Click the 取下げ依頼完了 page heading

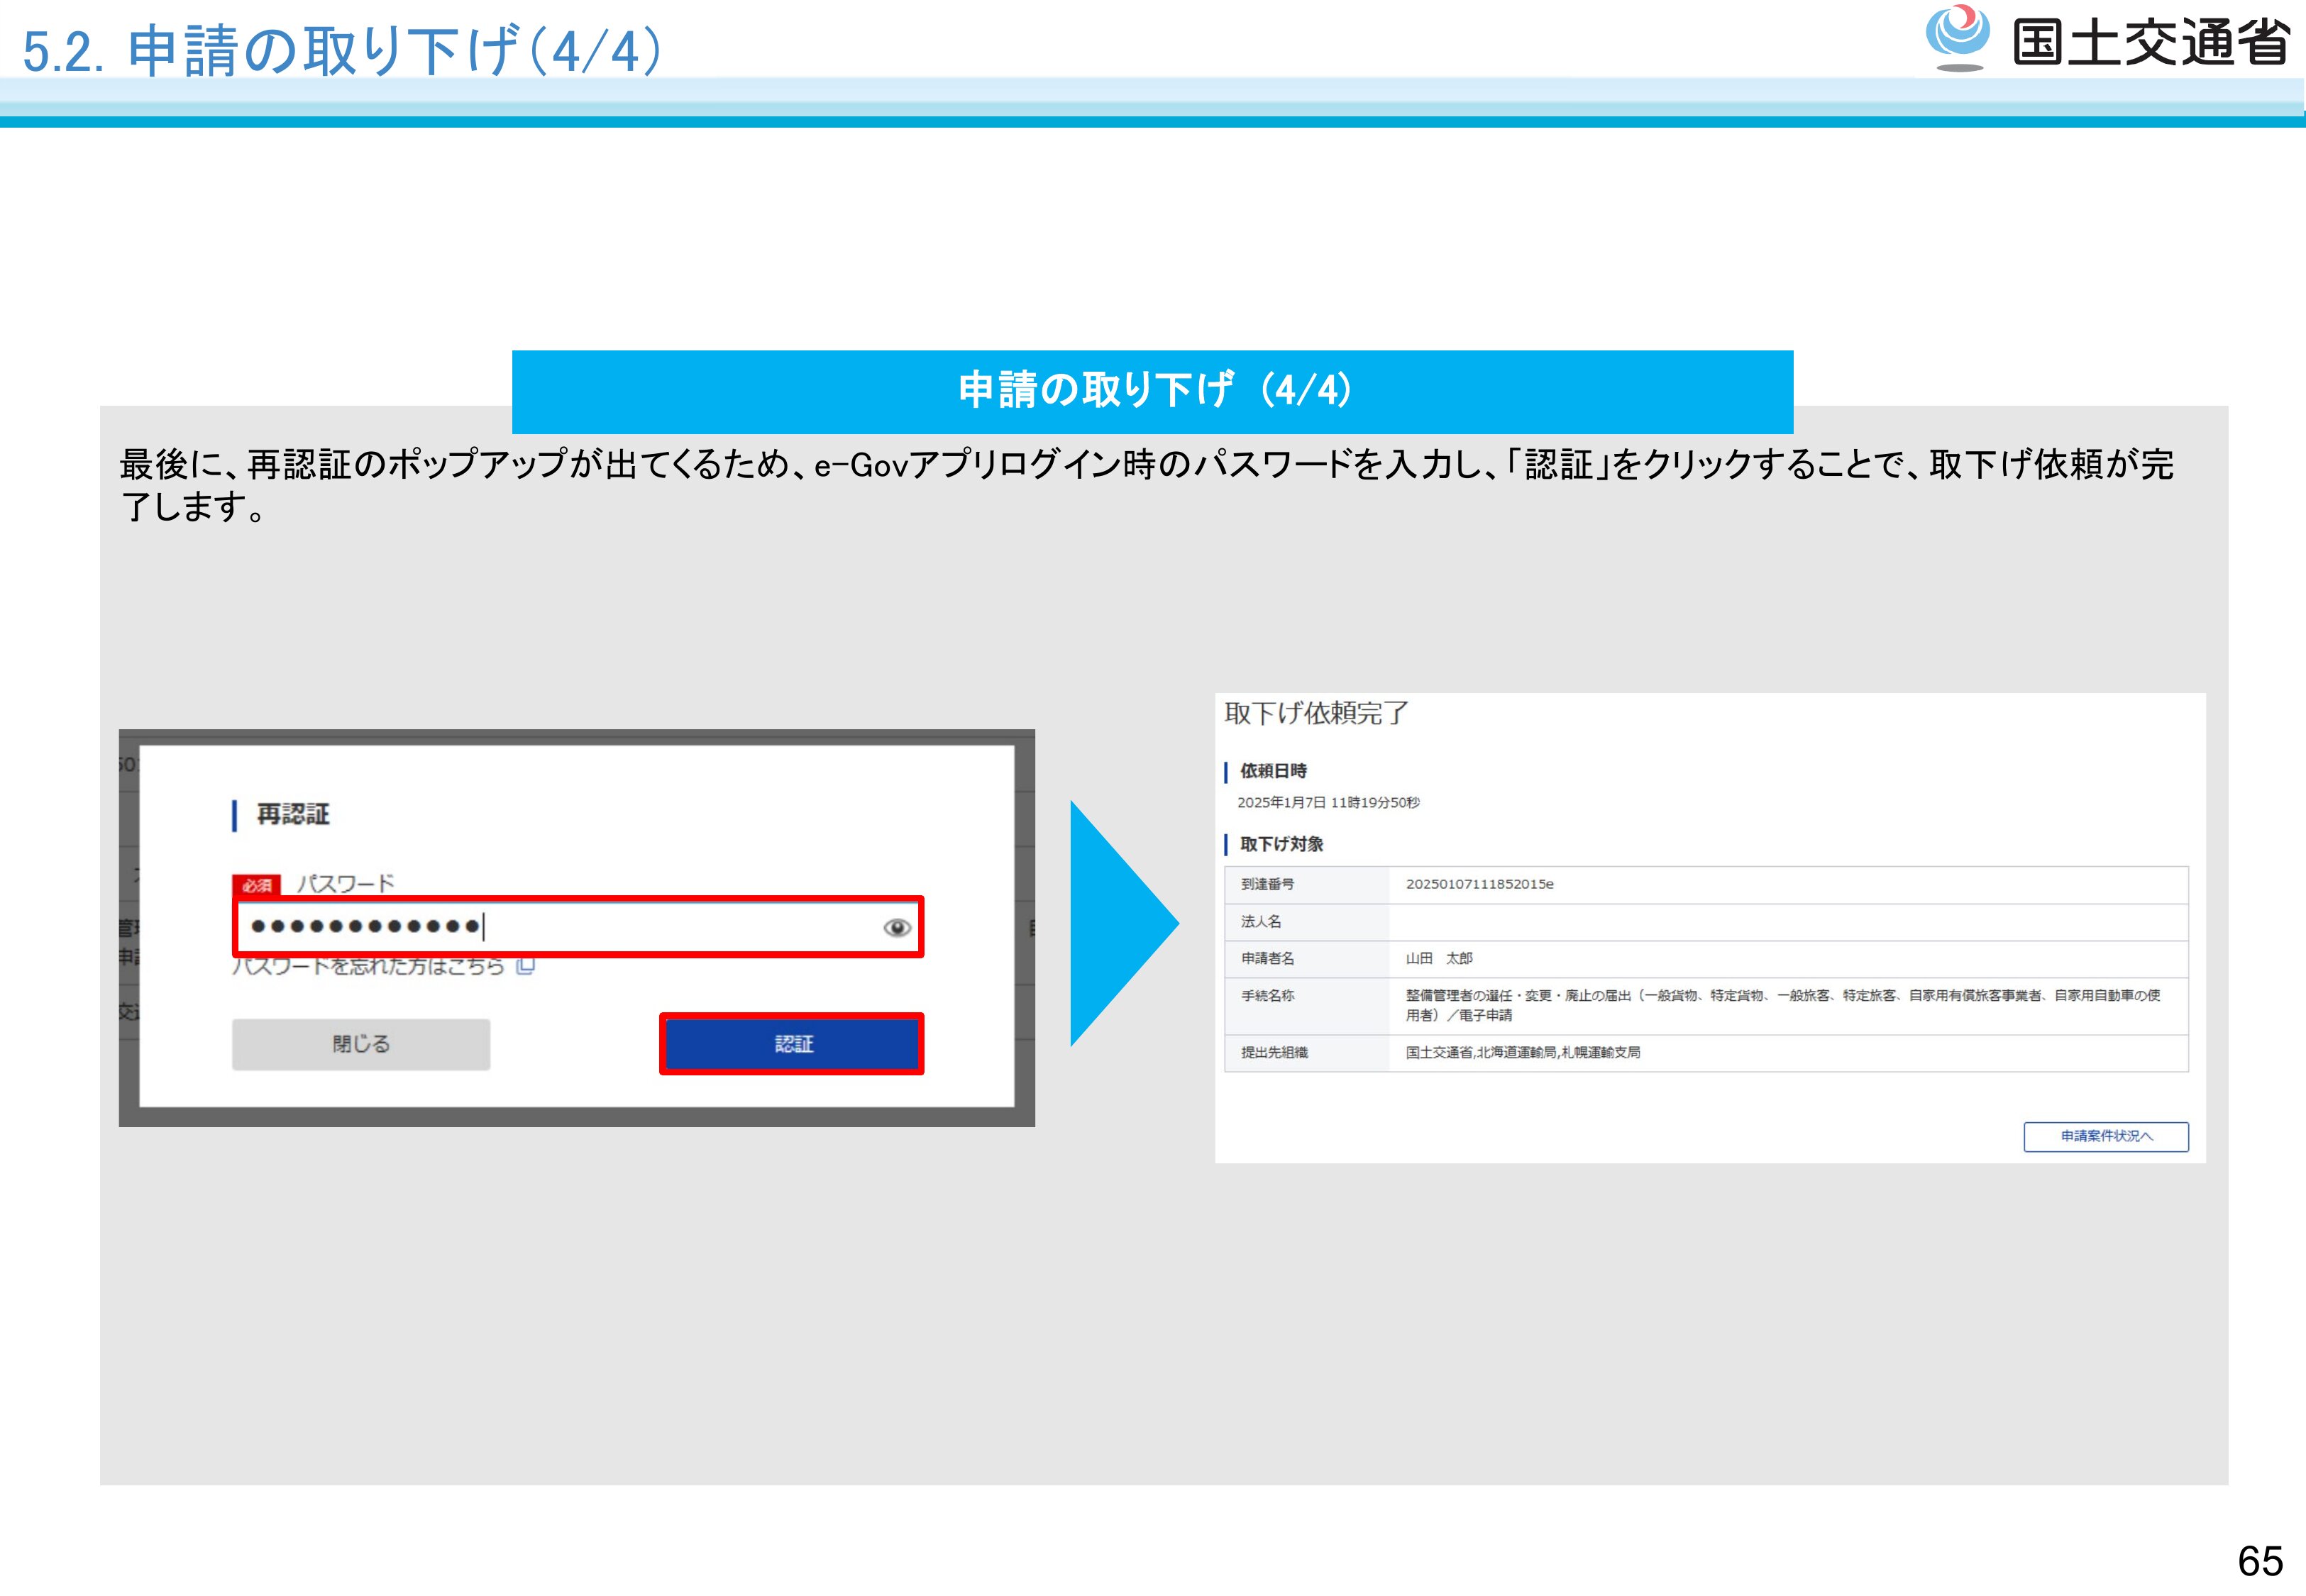pyautogui.click(x=1316, y=713)
